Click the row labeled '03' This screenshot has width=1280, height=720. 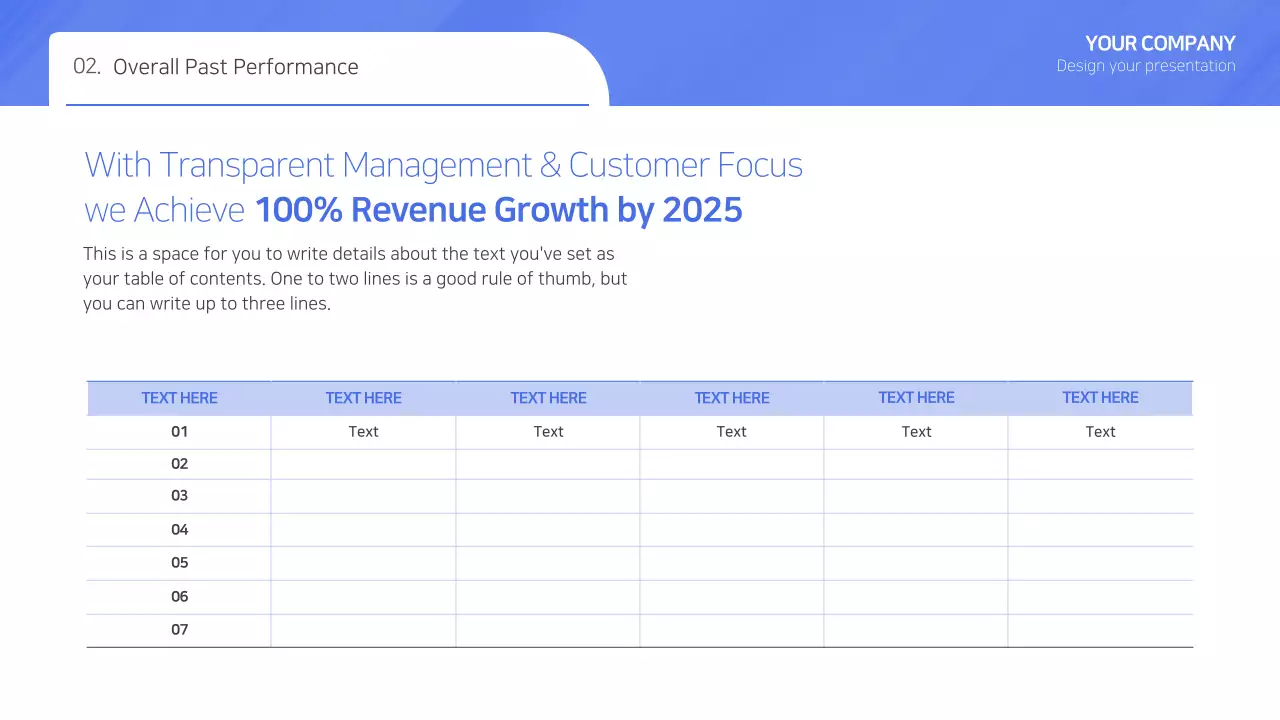click(179, 495)
